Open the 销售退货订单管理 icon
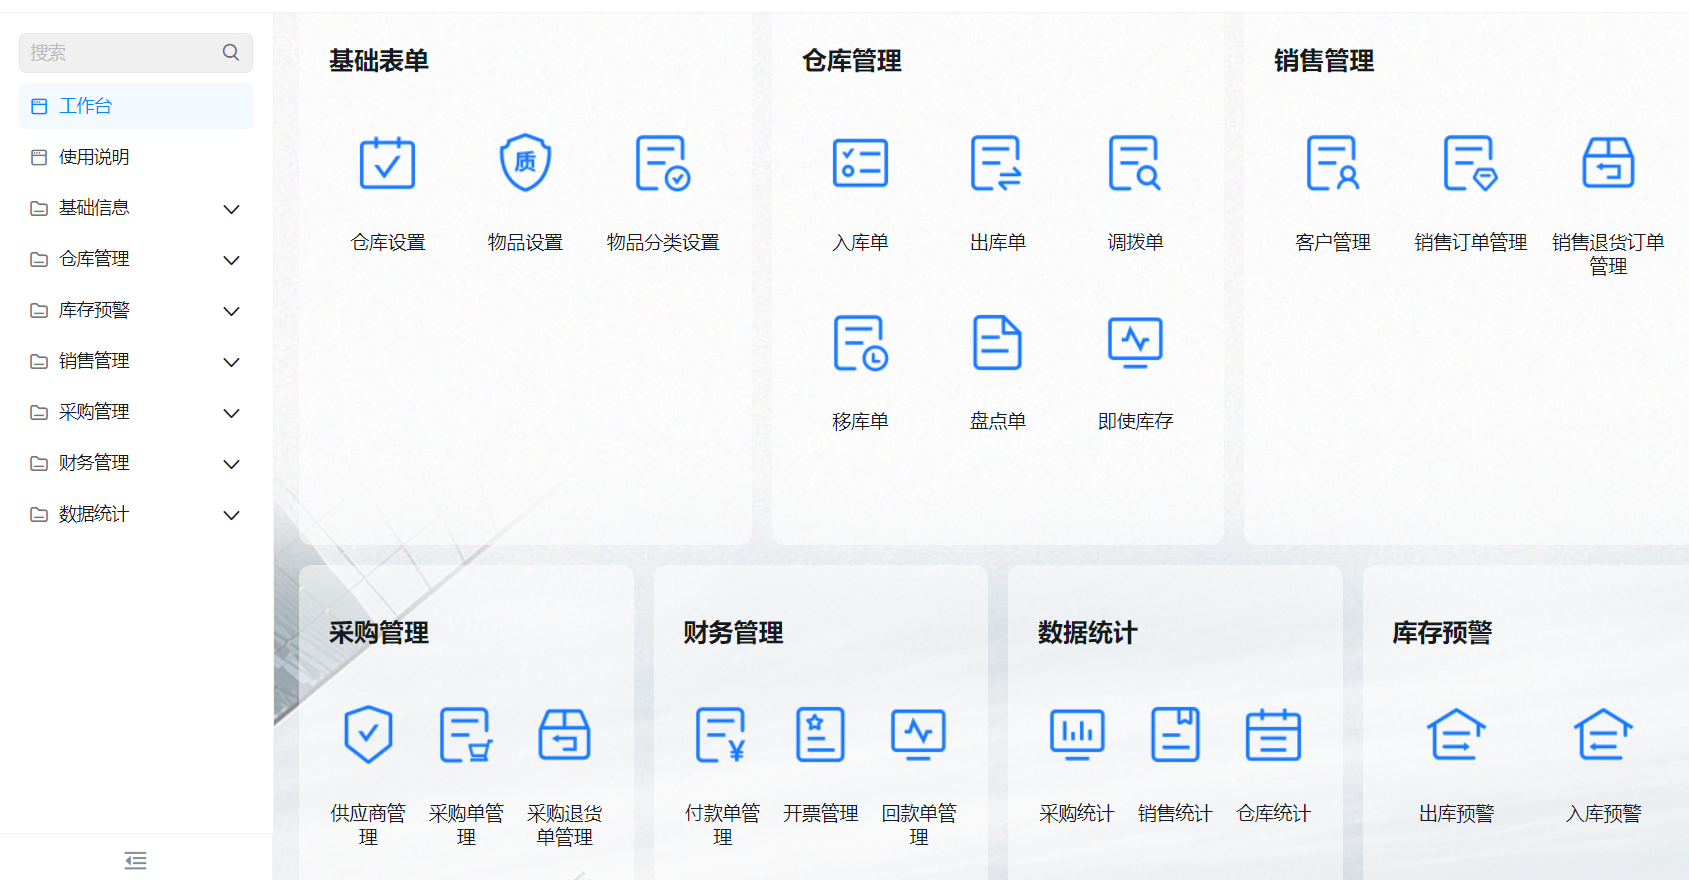The image size is (1689, 880). (x=1608, y=163)
